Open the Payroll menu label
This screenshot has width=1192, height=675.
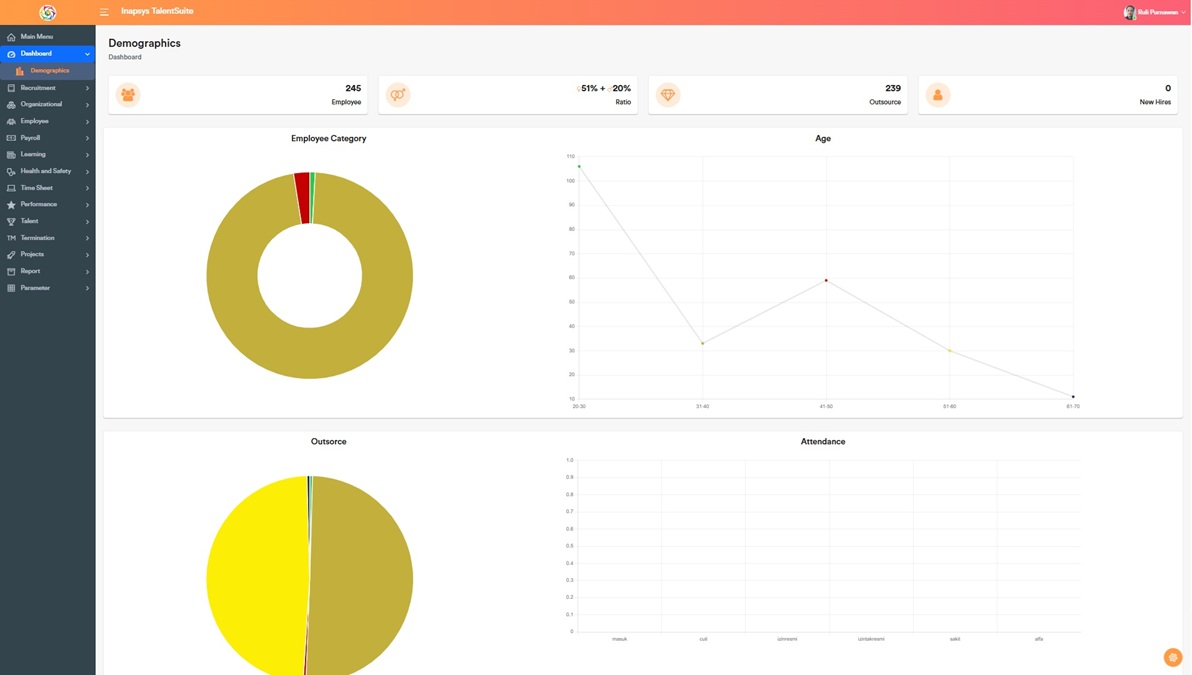[30, 138]
